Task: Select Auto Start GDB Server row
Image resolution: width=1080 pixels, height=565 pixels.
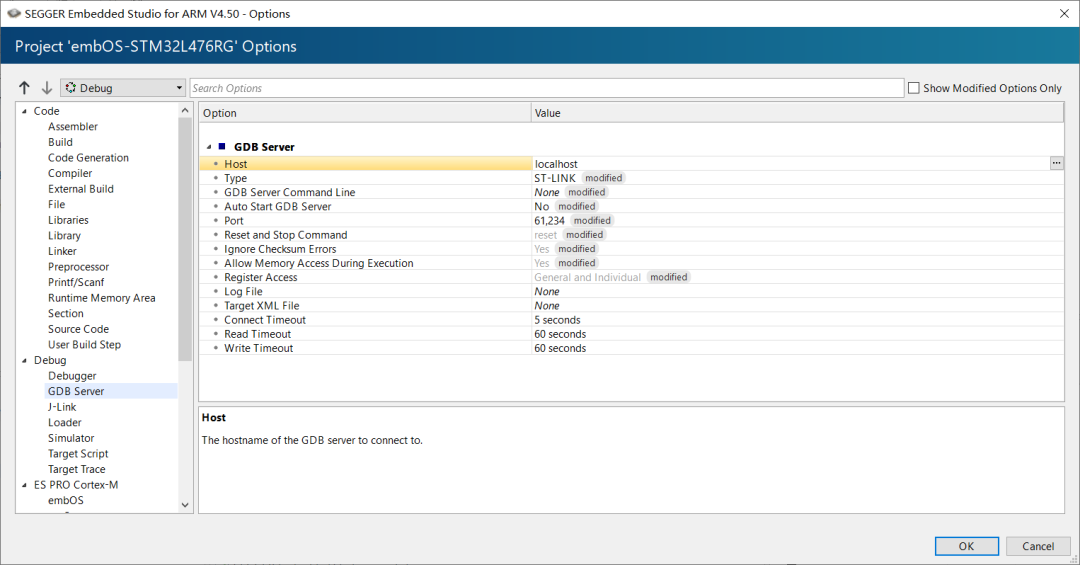Action: coord(632,207)
